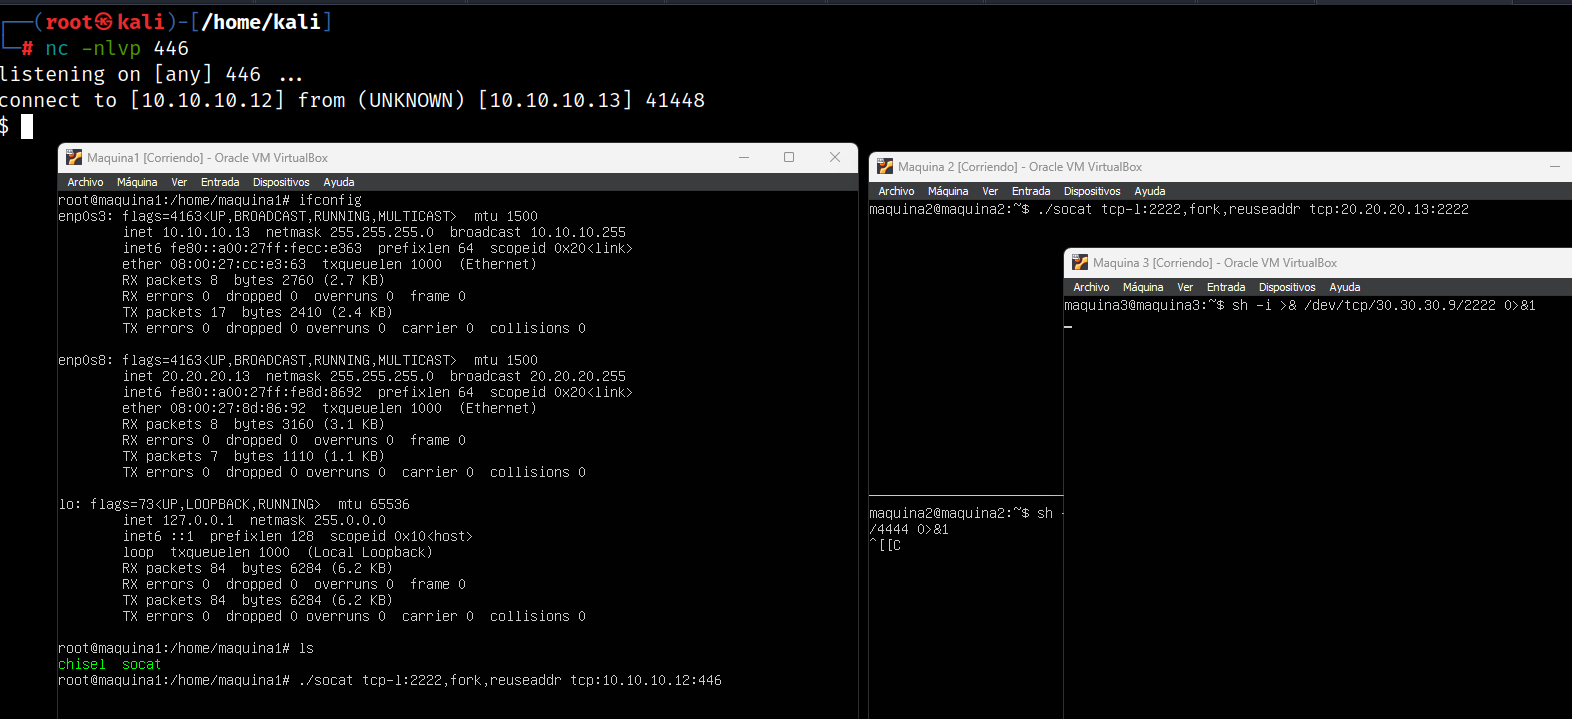This screenshot has width=1572, height=719.
Task: Click the 'TX packets 17 bytes 2410' line
Action: click(258, 312)
